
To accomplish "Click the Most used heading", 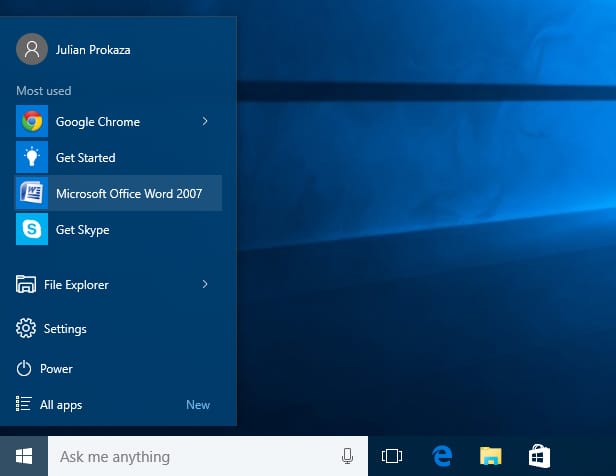I will point(44,91).
